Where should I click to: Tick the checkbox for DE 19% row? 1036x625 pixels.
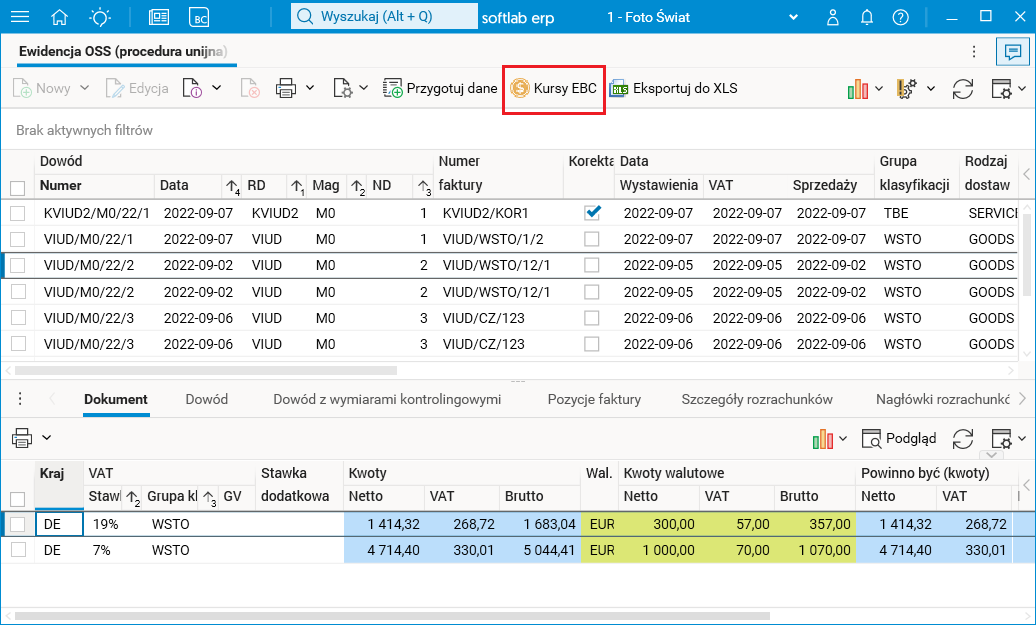(17, 524)
